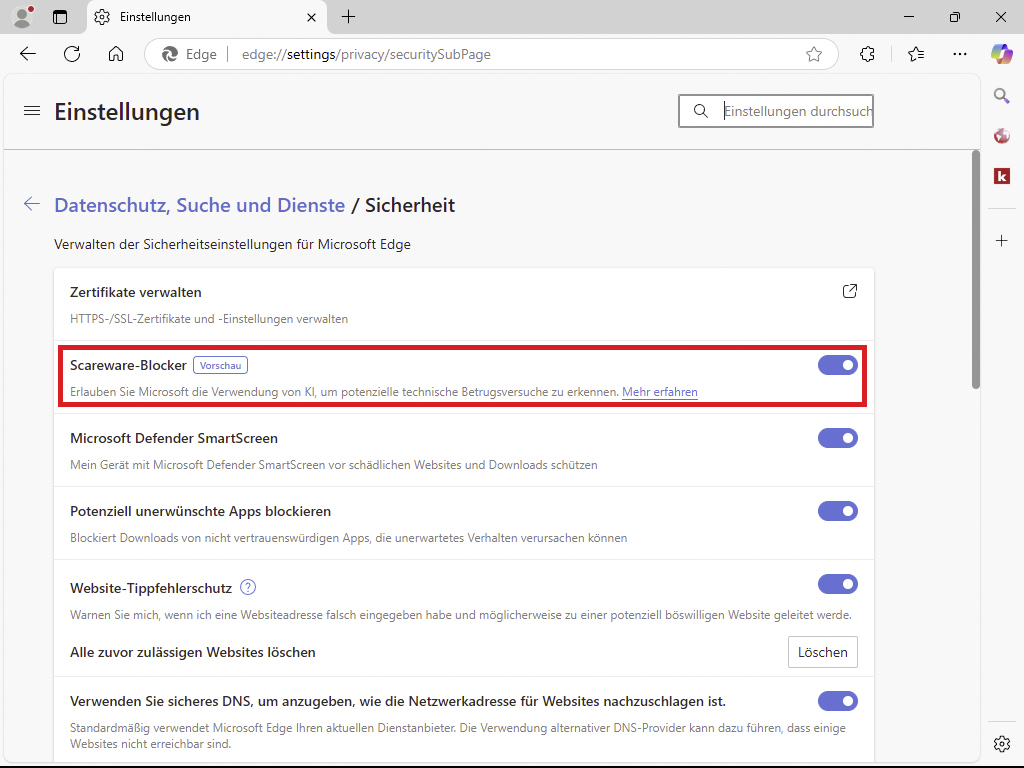Click 'Alle zuvor zulässigen Websites löschen' text
The height and width of the screenshot is (768, 1024).
(x=193, y=652)
